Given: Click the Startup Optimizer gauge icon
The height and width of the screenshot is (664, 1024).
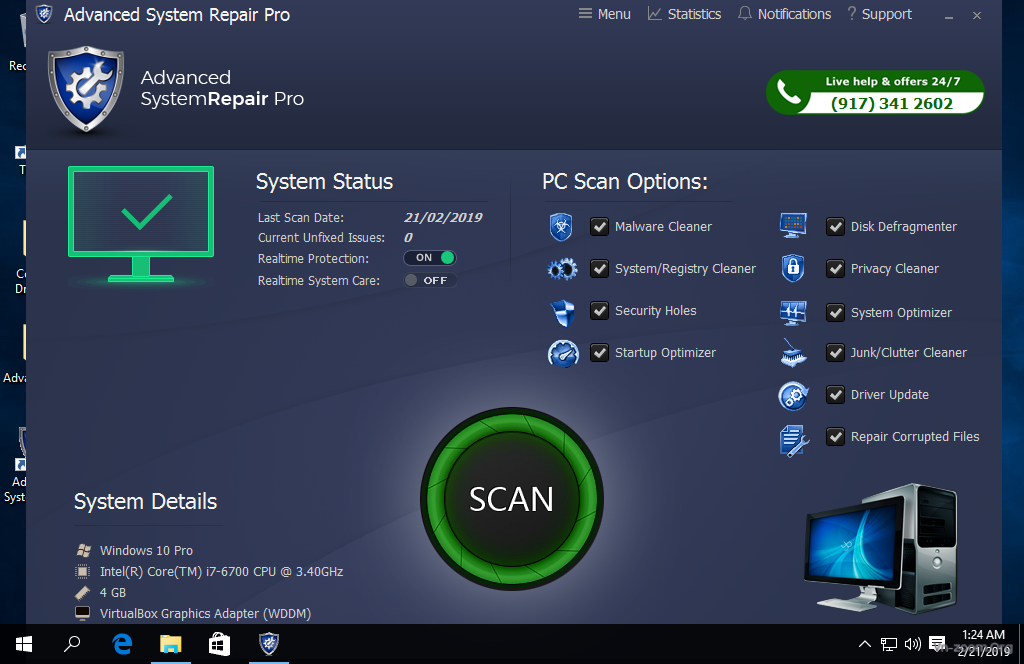Looking at the screenshot, I should 563,353.
